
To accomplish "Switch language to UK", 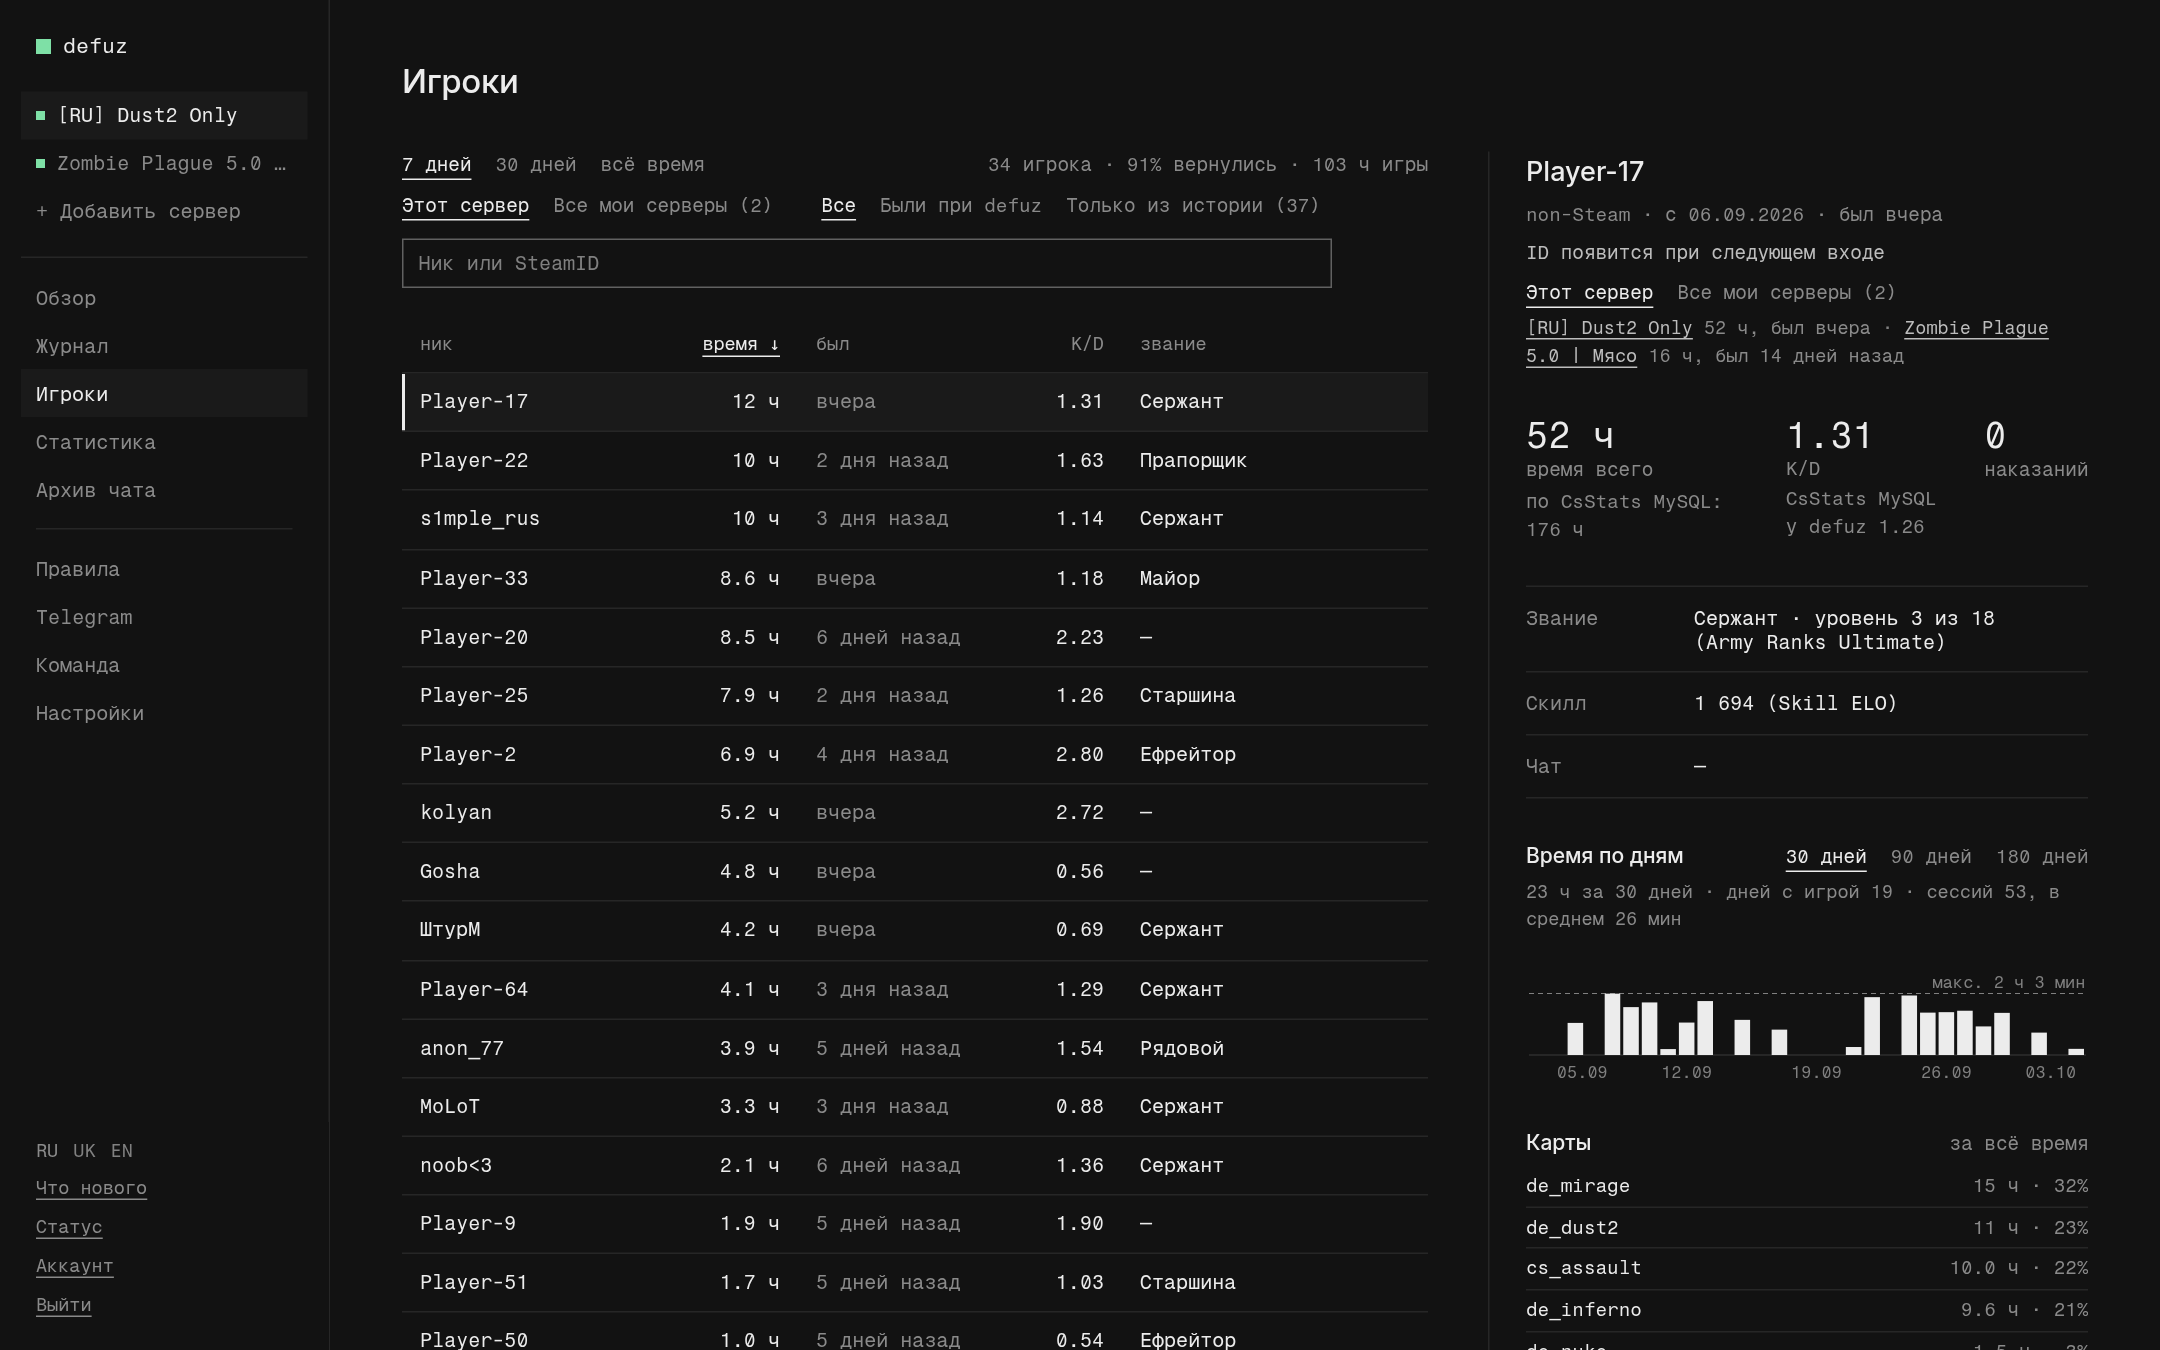I will tap(84, 1150).
